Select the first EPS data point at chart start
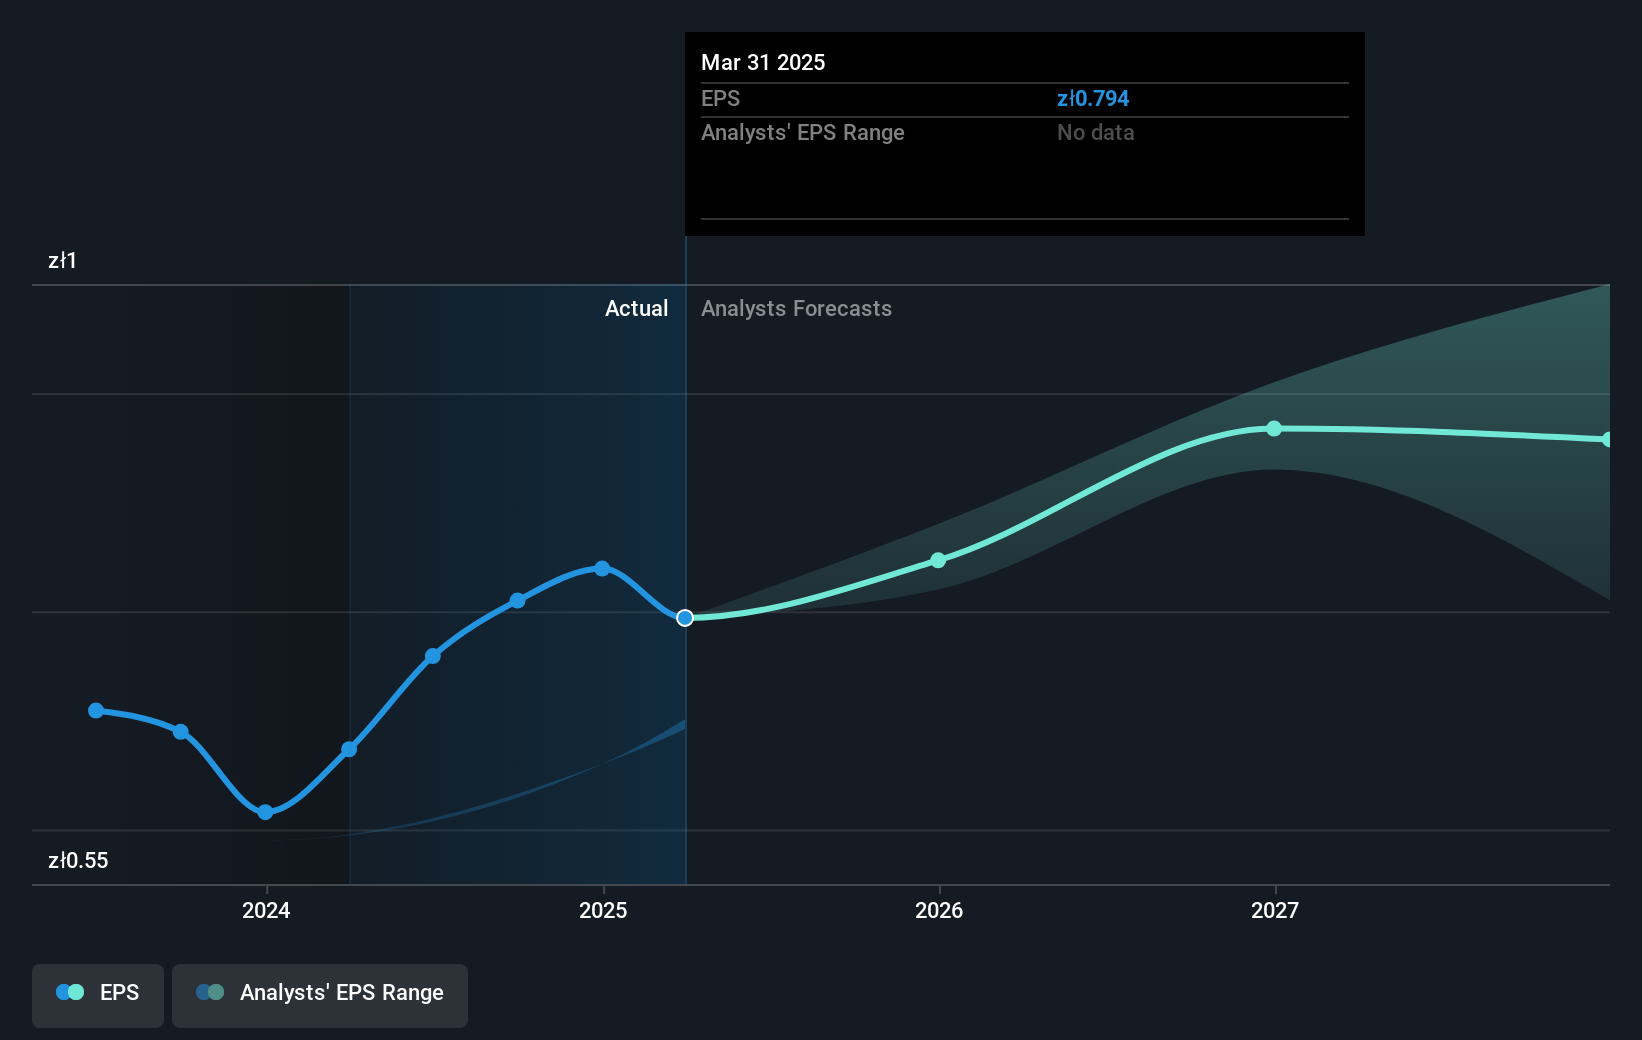 [96, 710]
